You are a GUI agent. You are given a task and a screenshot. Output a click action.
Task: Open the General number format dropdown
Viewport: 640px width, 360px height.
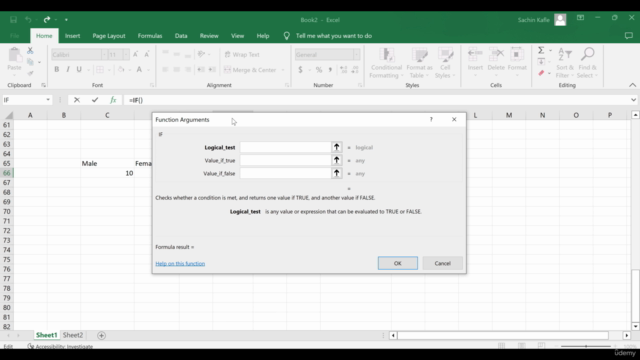click(356, 55)
